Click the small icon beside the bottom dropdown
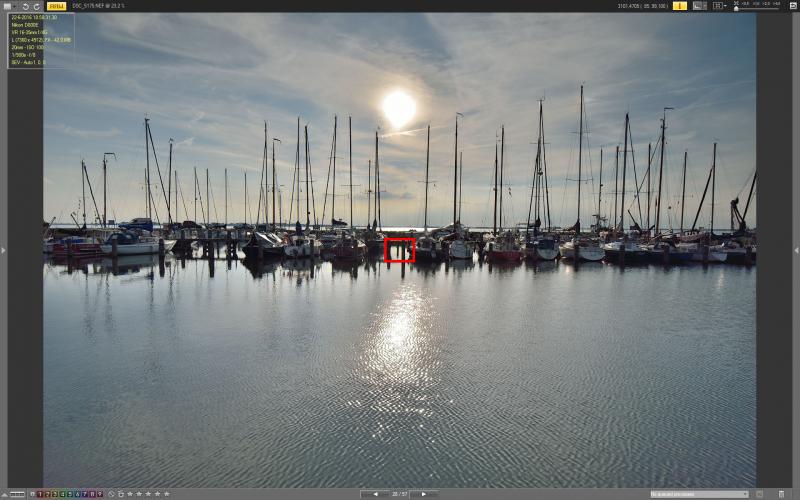The height and width of the screenshot is (500, 800). [759, 494]
